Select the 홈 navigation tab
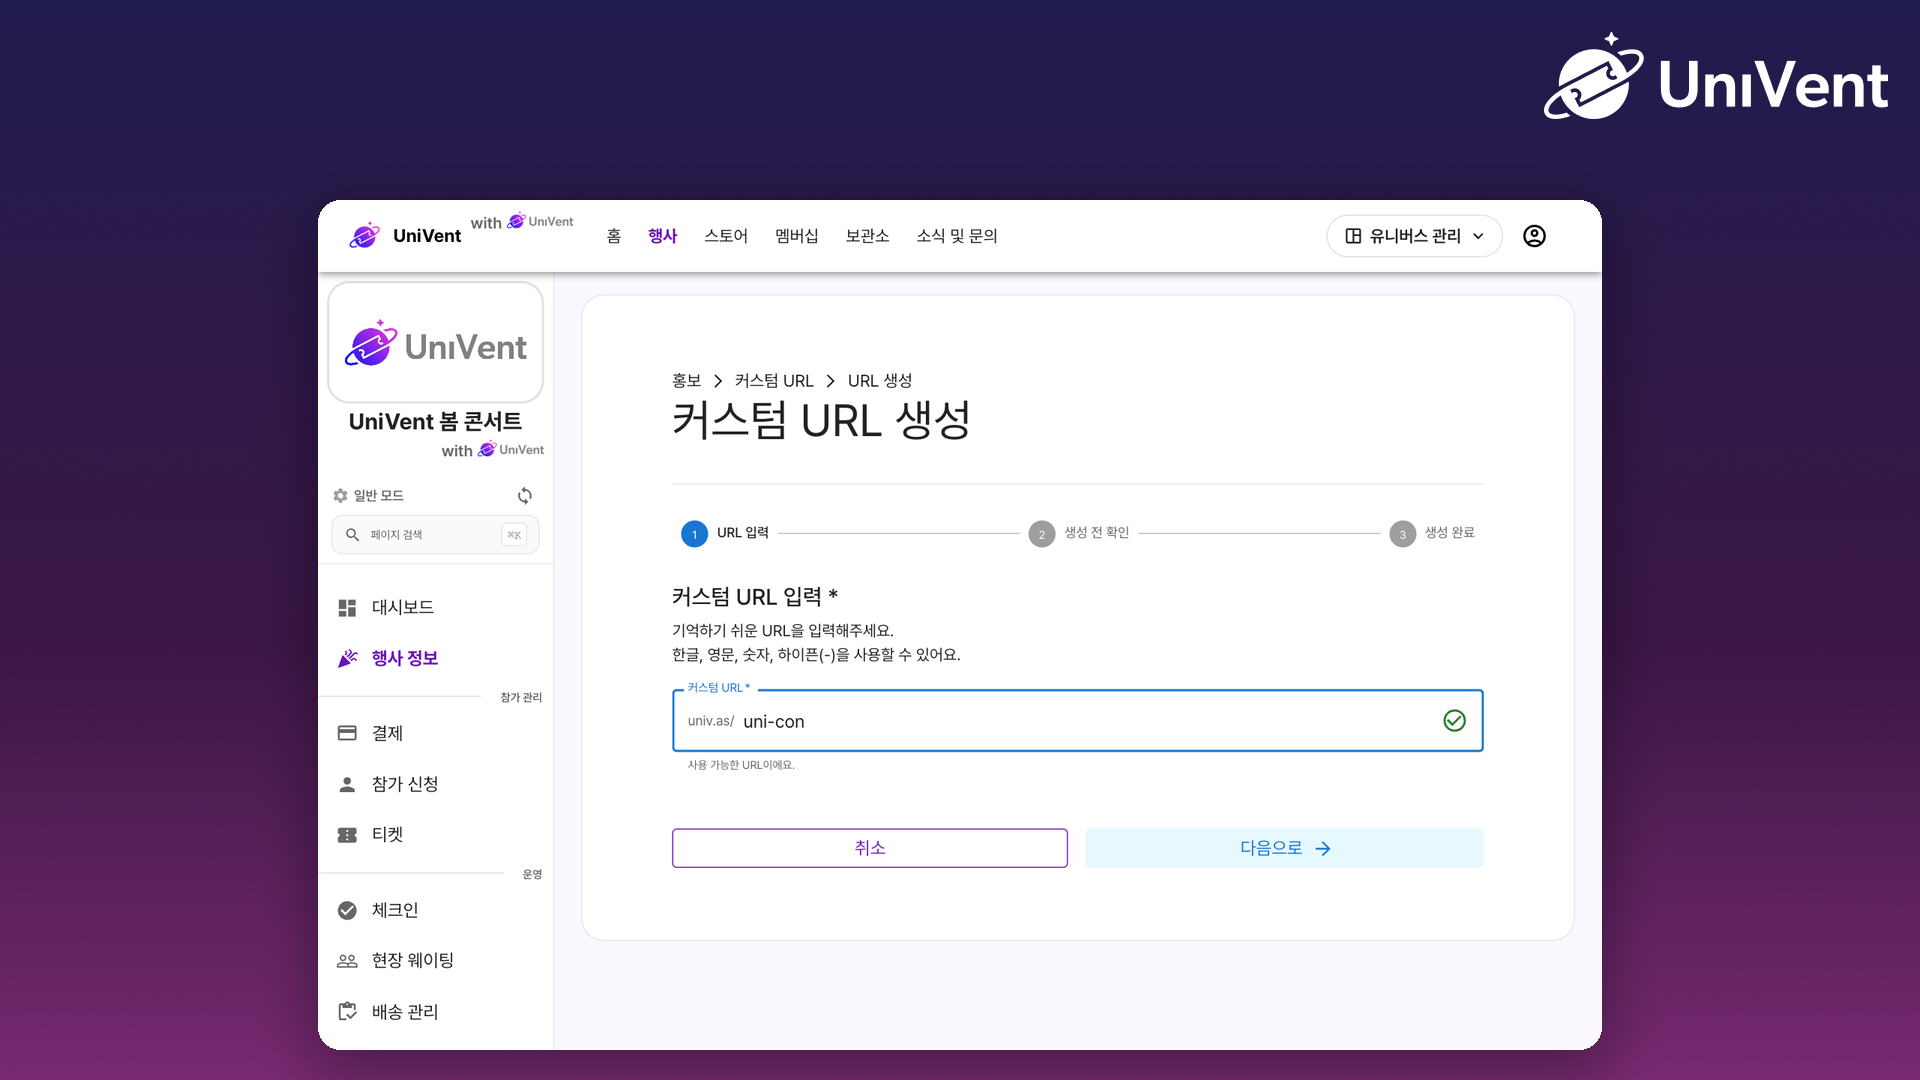Image resolution: width=1920 pixels, height=1080 pixels. coord(614,236)
